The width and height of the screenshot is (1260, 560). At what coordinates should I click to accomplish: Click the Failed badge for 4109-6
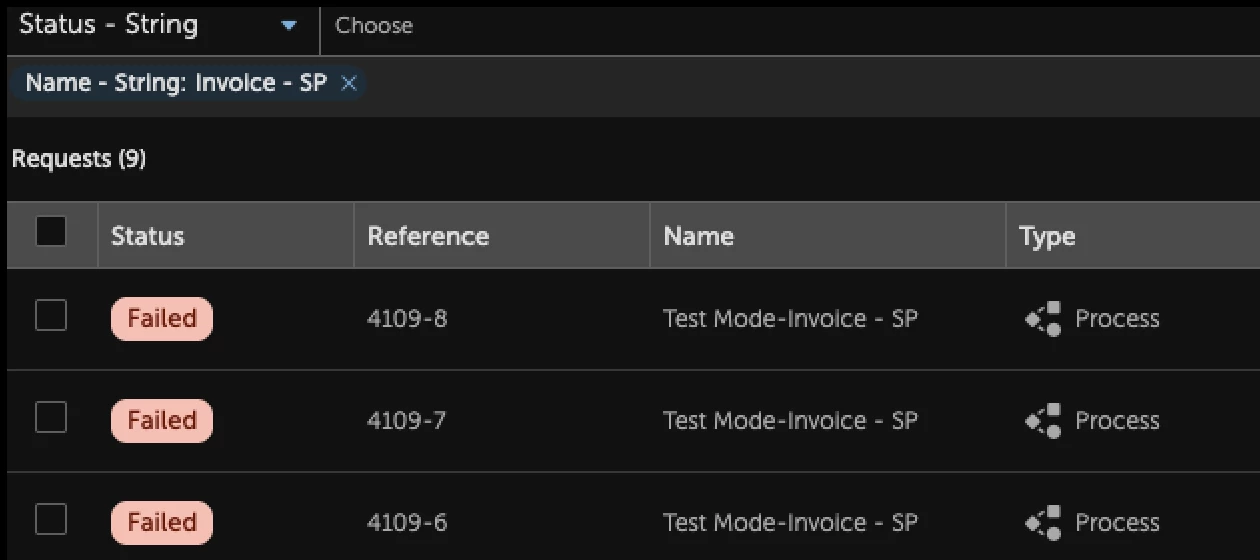point(162,523)
